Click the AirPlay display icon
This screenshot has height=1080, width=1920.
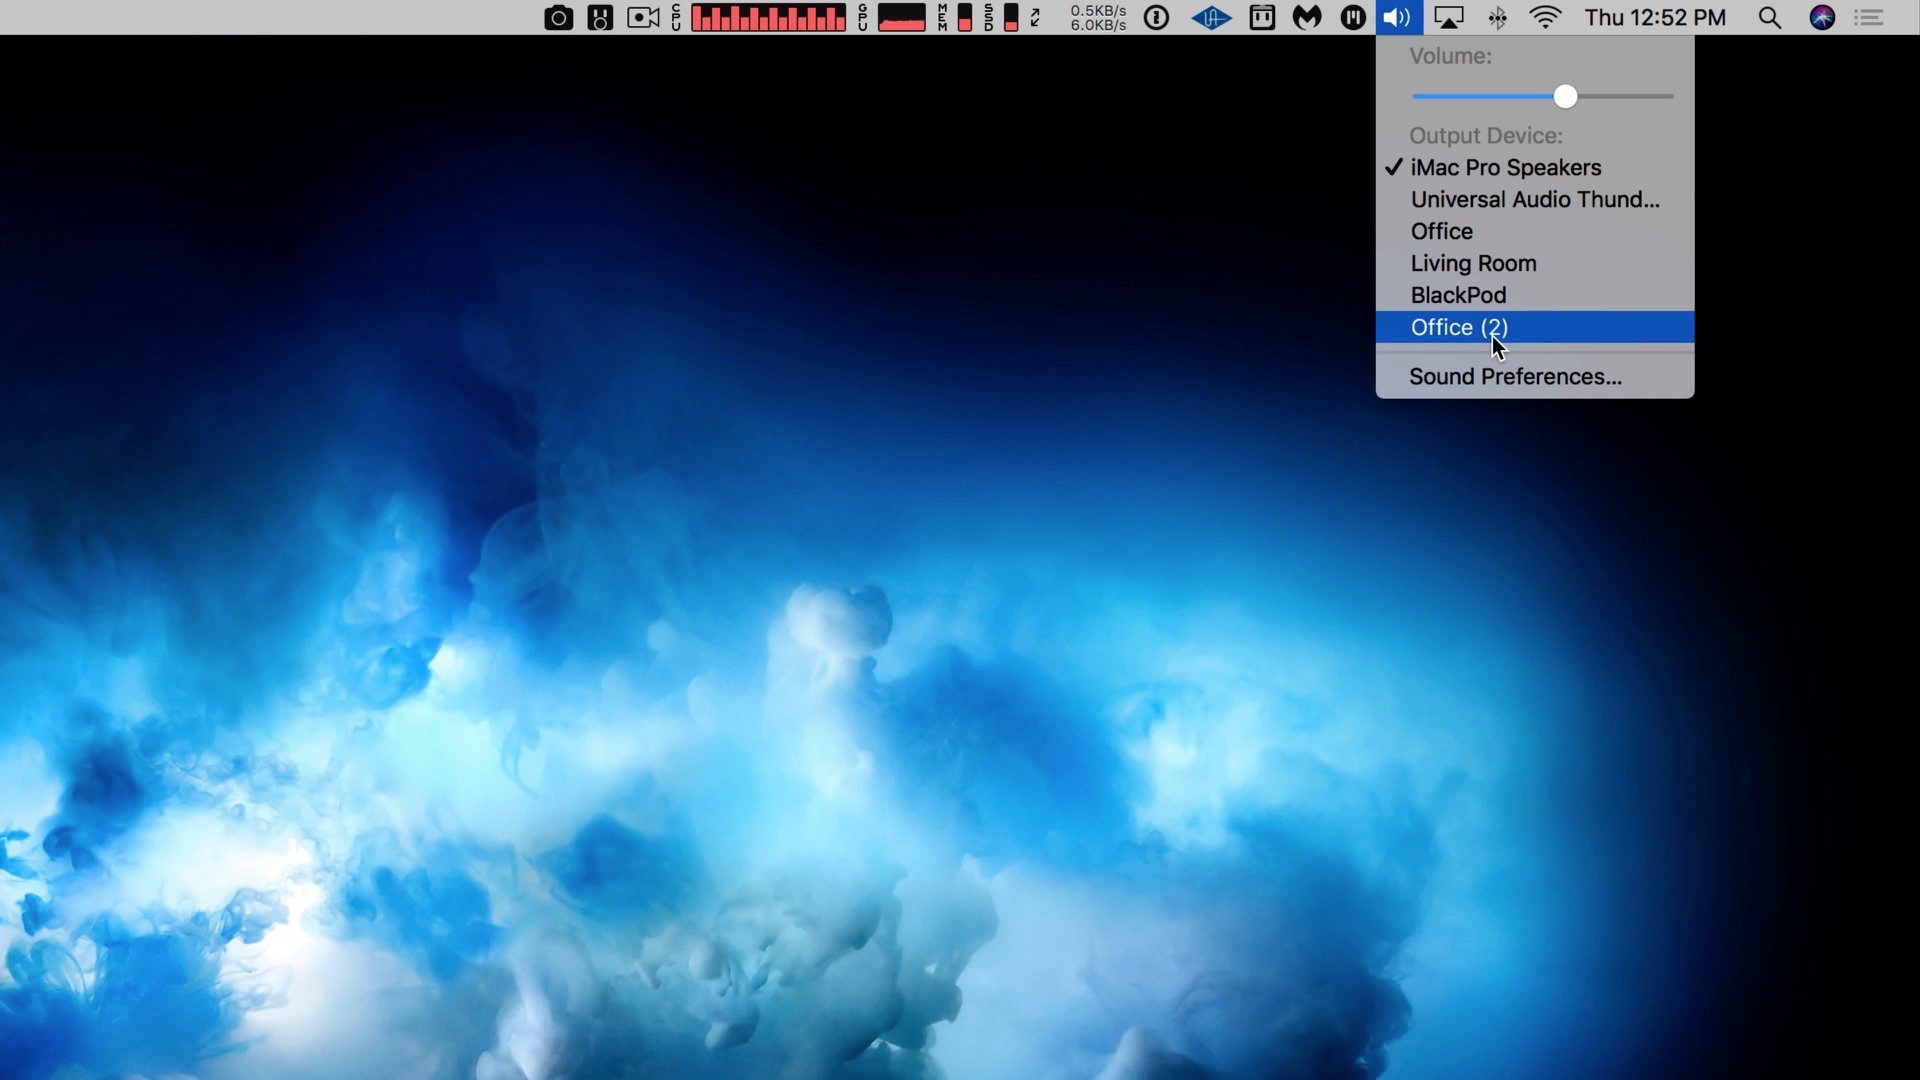pos(1448,18)
